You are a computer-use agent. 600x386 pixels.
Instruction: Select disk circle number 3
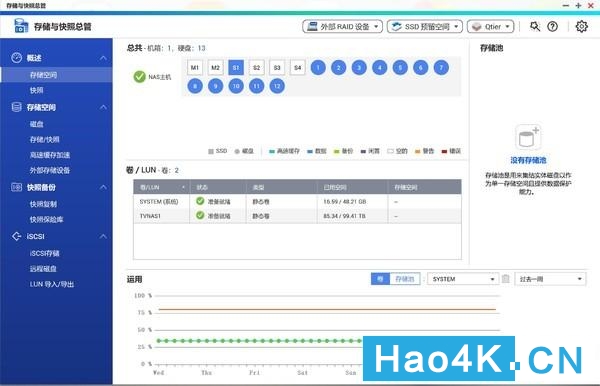[x=359, y=68]
